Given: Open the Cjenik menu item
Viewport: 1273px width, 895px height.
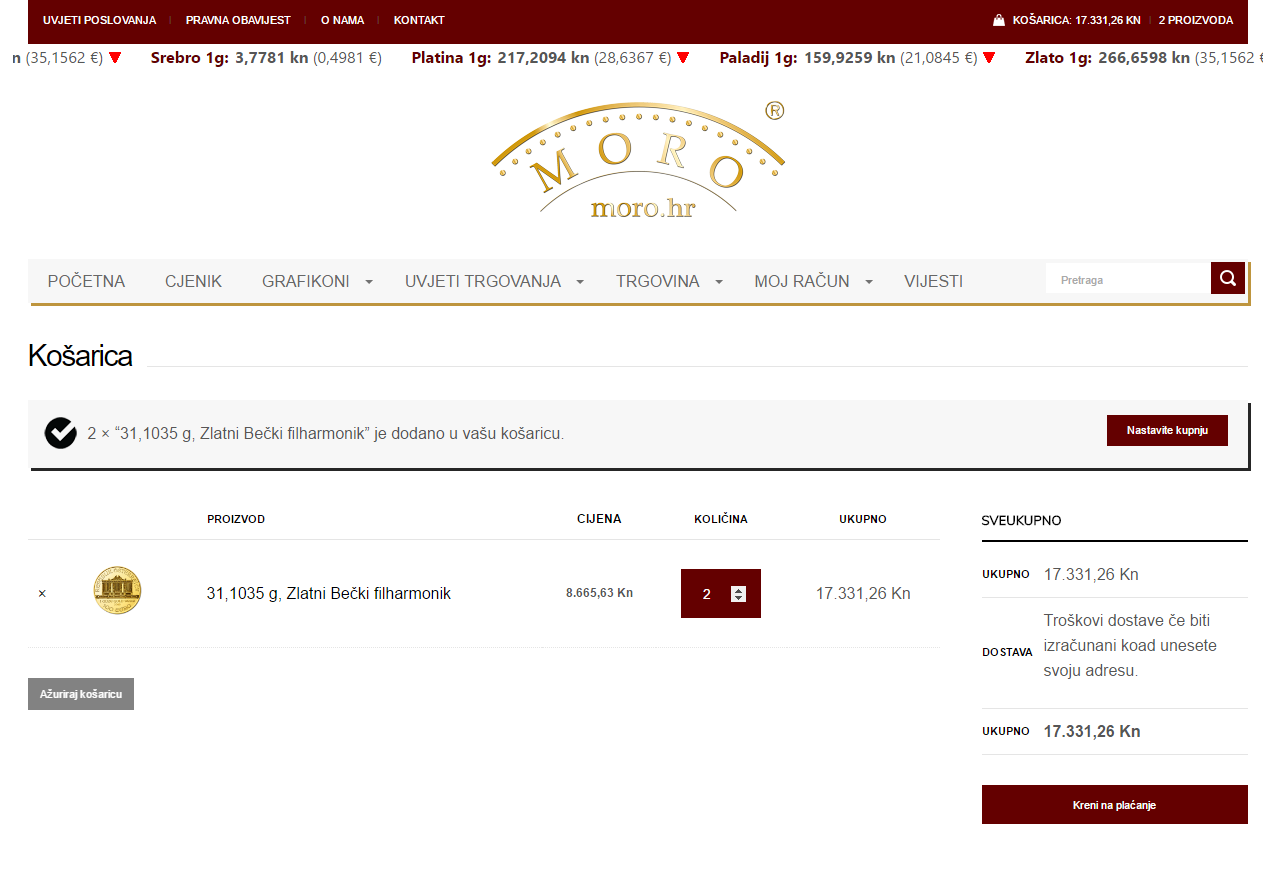Looking at the screenshot, I should tap(193, 281).
